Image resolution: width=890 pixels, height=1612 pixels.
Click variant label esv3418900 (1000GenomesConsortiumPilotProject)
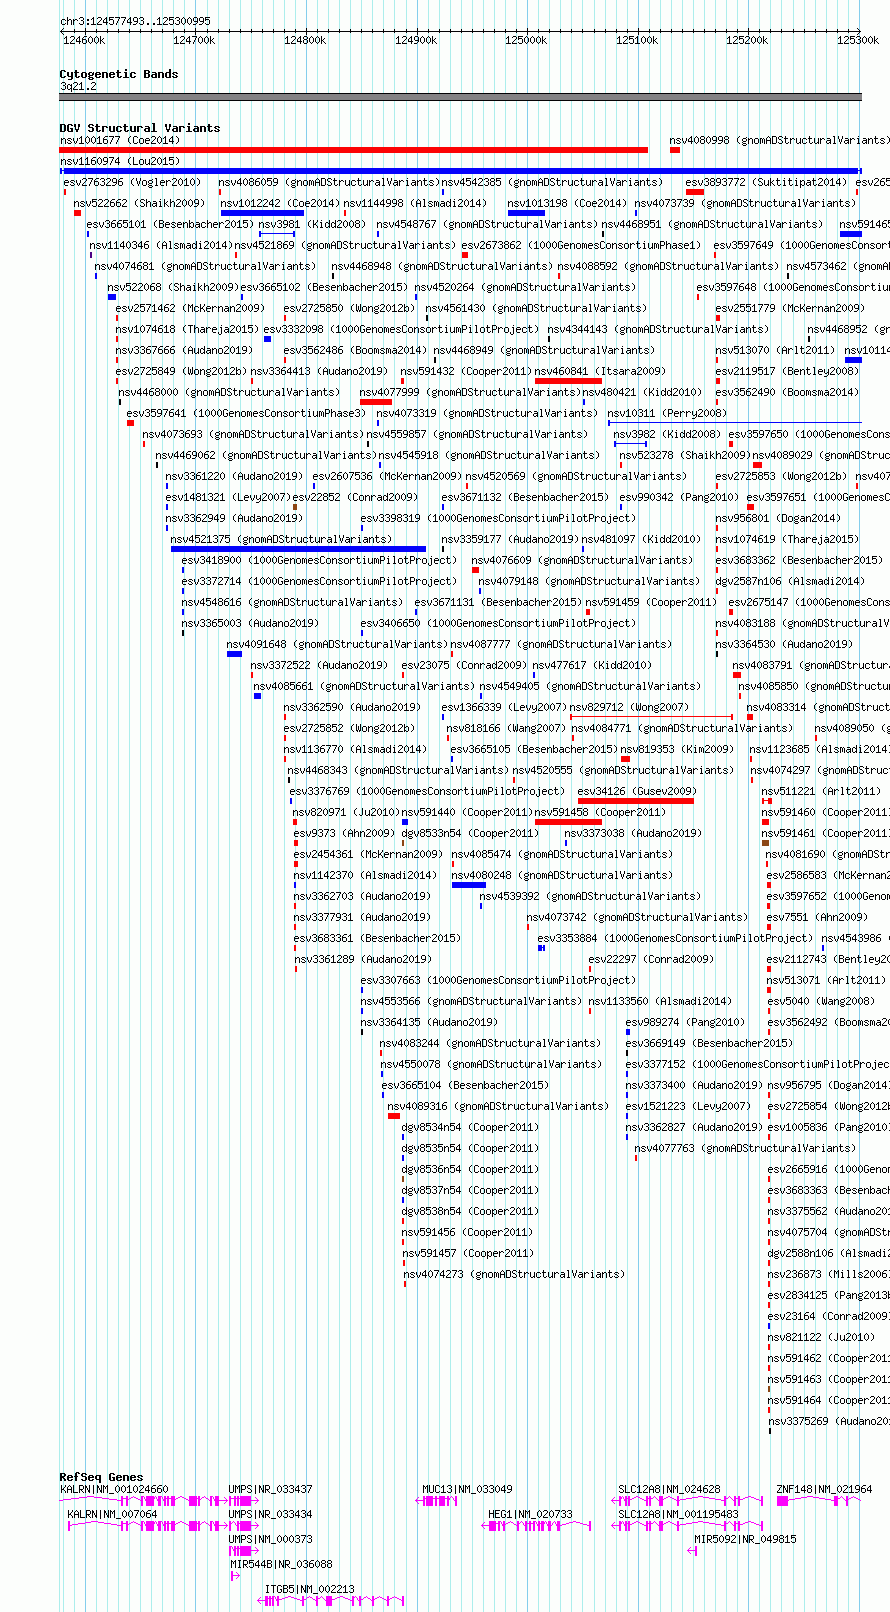coord(319,560)
